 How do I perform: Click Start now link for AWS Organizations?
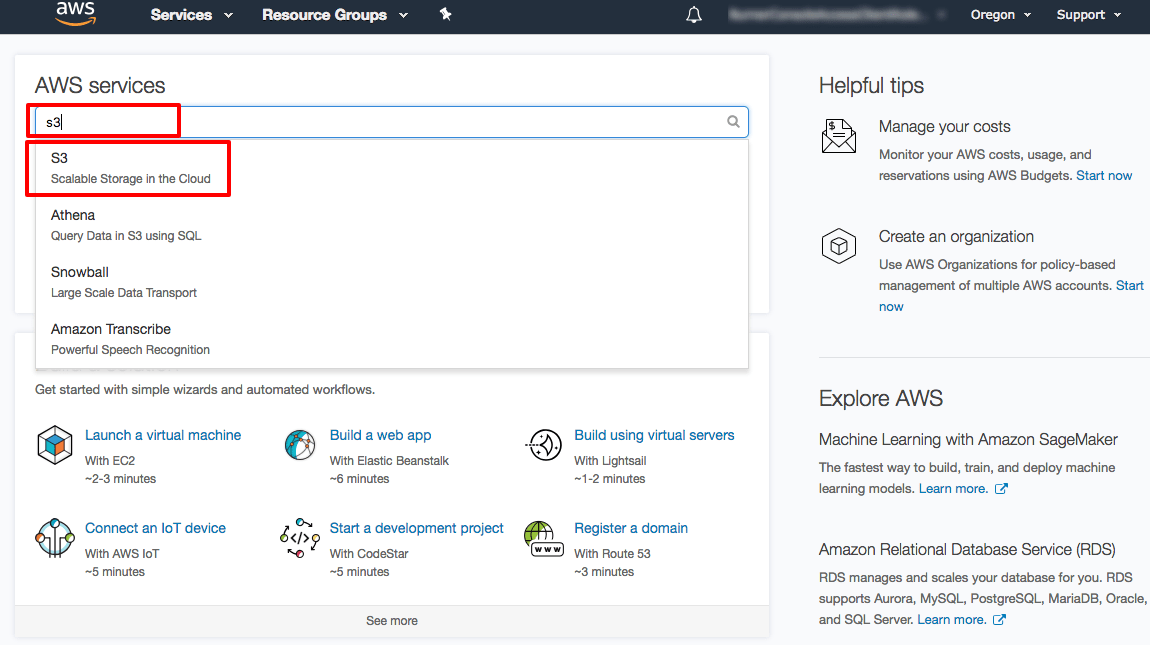(x=1129, y=285)
